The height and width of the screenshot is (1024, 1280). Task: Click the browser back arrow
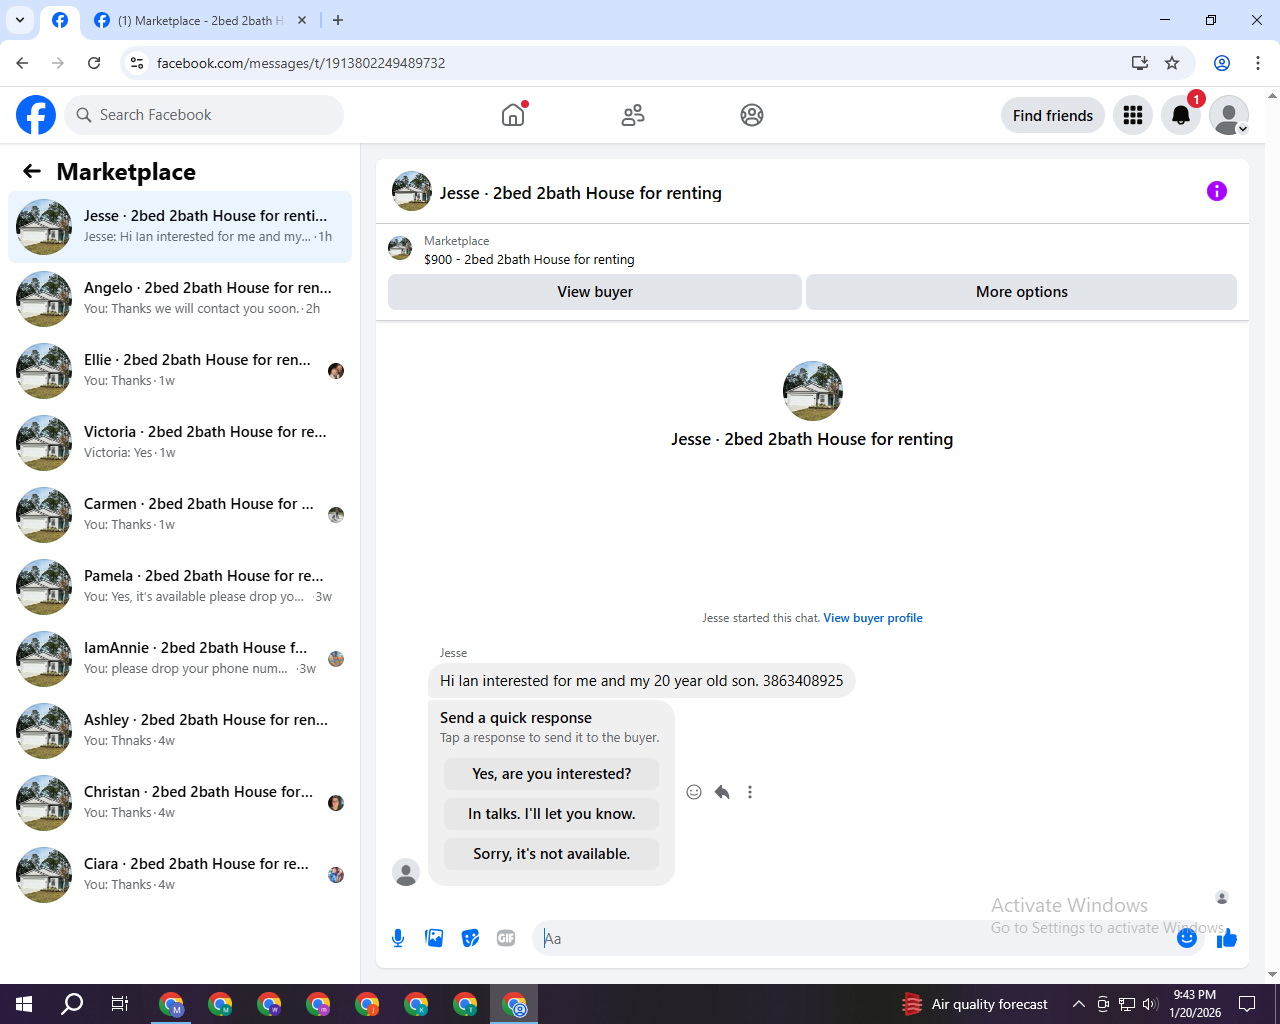click(x=22, y=63)
